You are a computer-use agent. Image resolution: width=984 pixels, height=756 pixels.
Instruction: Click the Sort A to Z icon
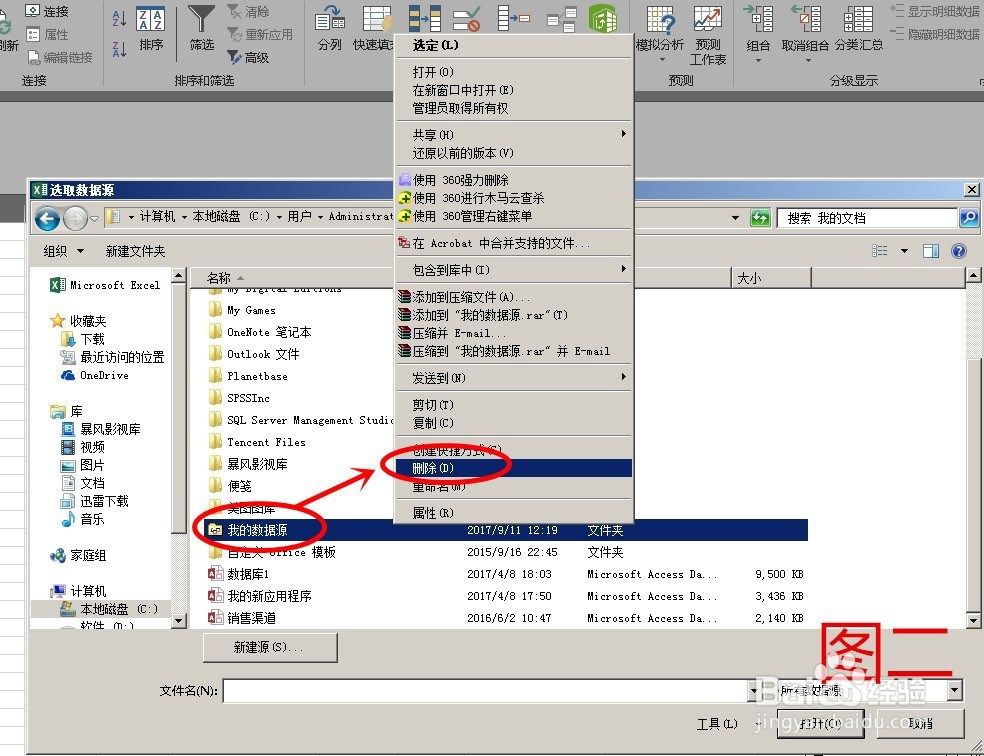point(119,18)
